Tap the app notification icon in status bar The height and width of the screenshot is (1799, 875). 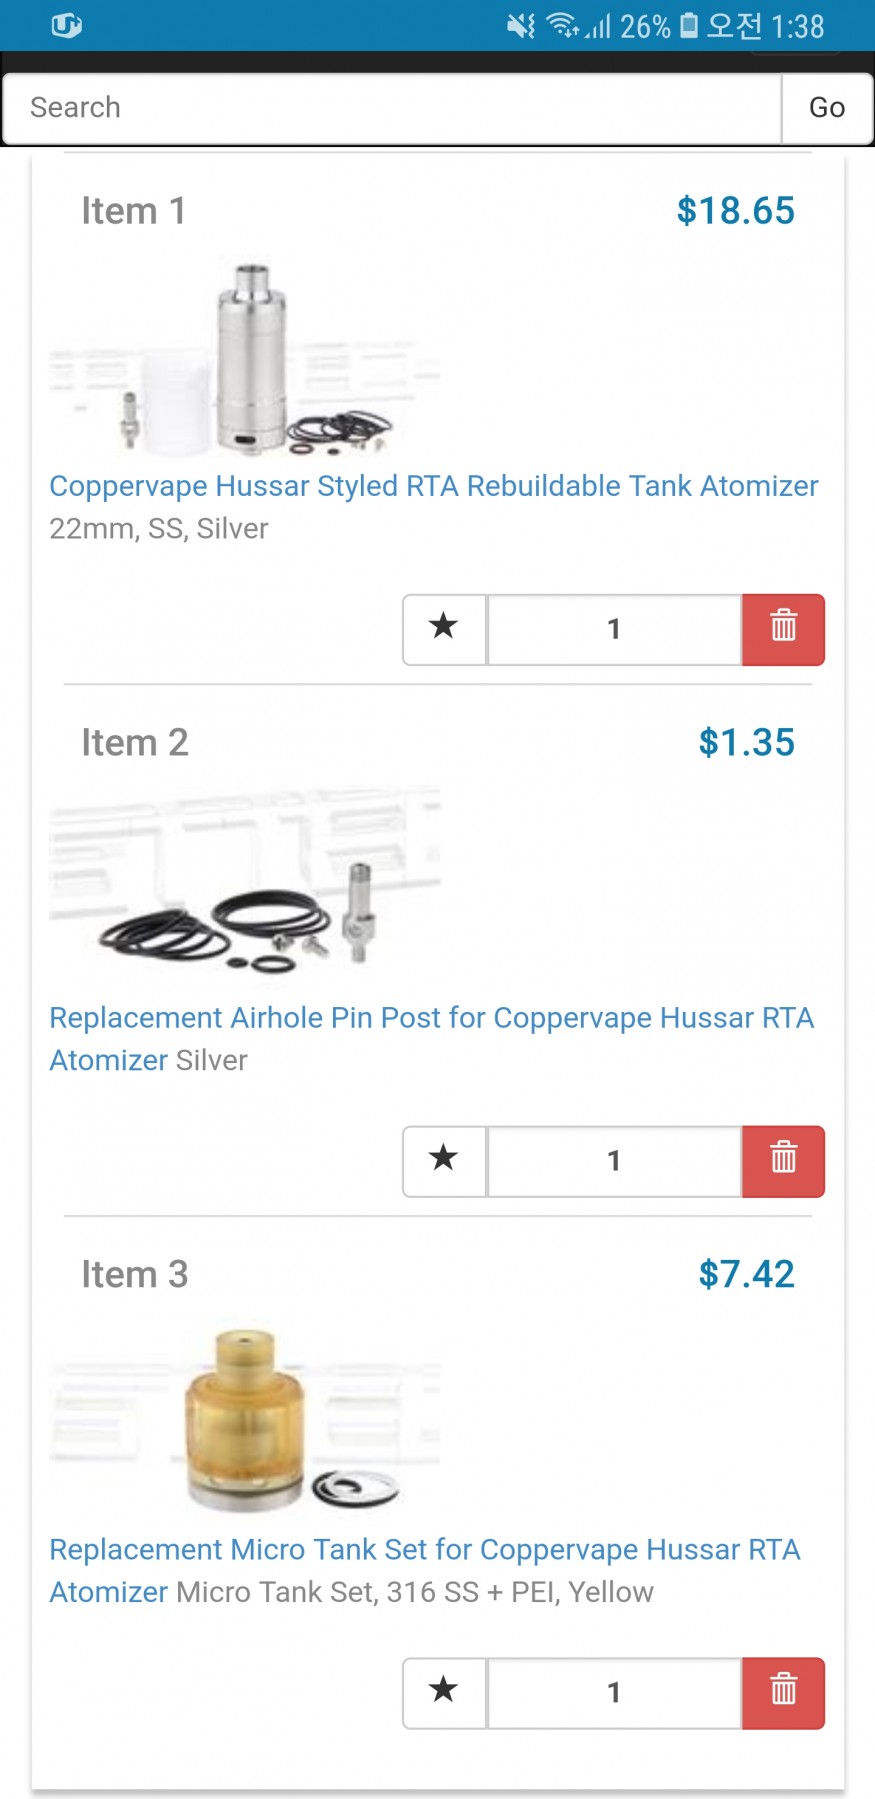[x=66, y=25]
